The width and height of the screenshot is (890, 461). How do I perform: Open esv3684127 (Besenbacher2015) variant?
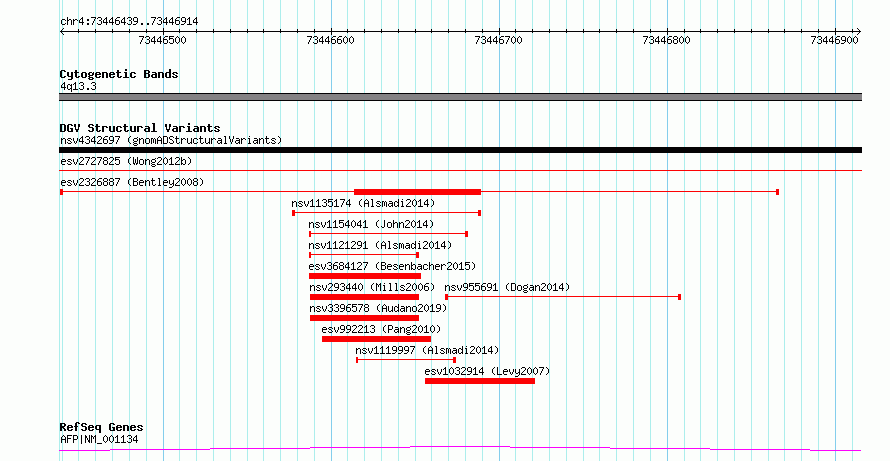[x=392, y=266]
